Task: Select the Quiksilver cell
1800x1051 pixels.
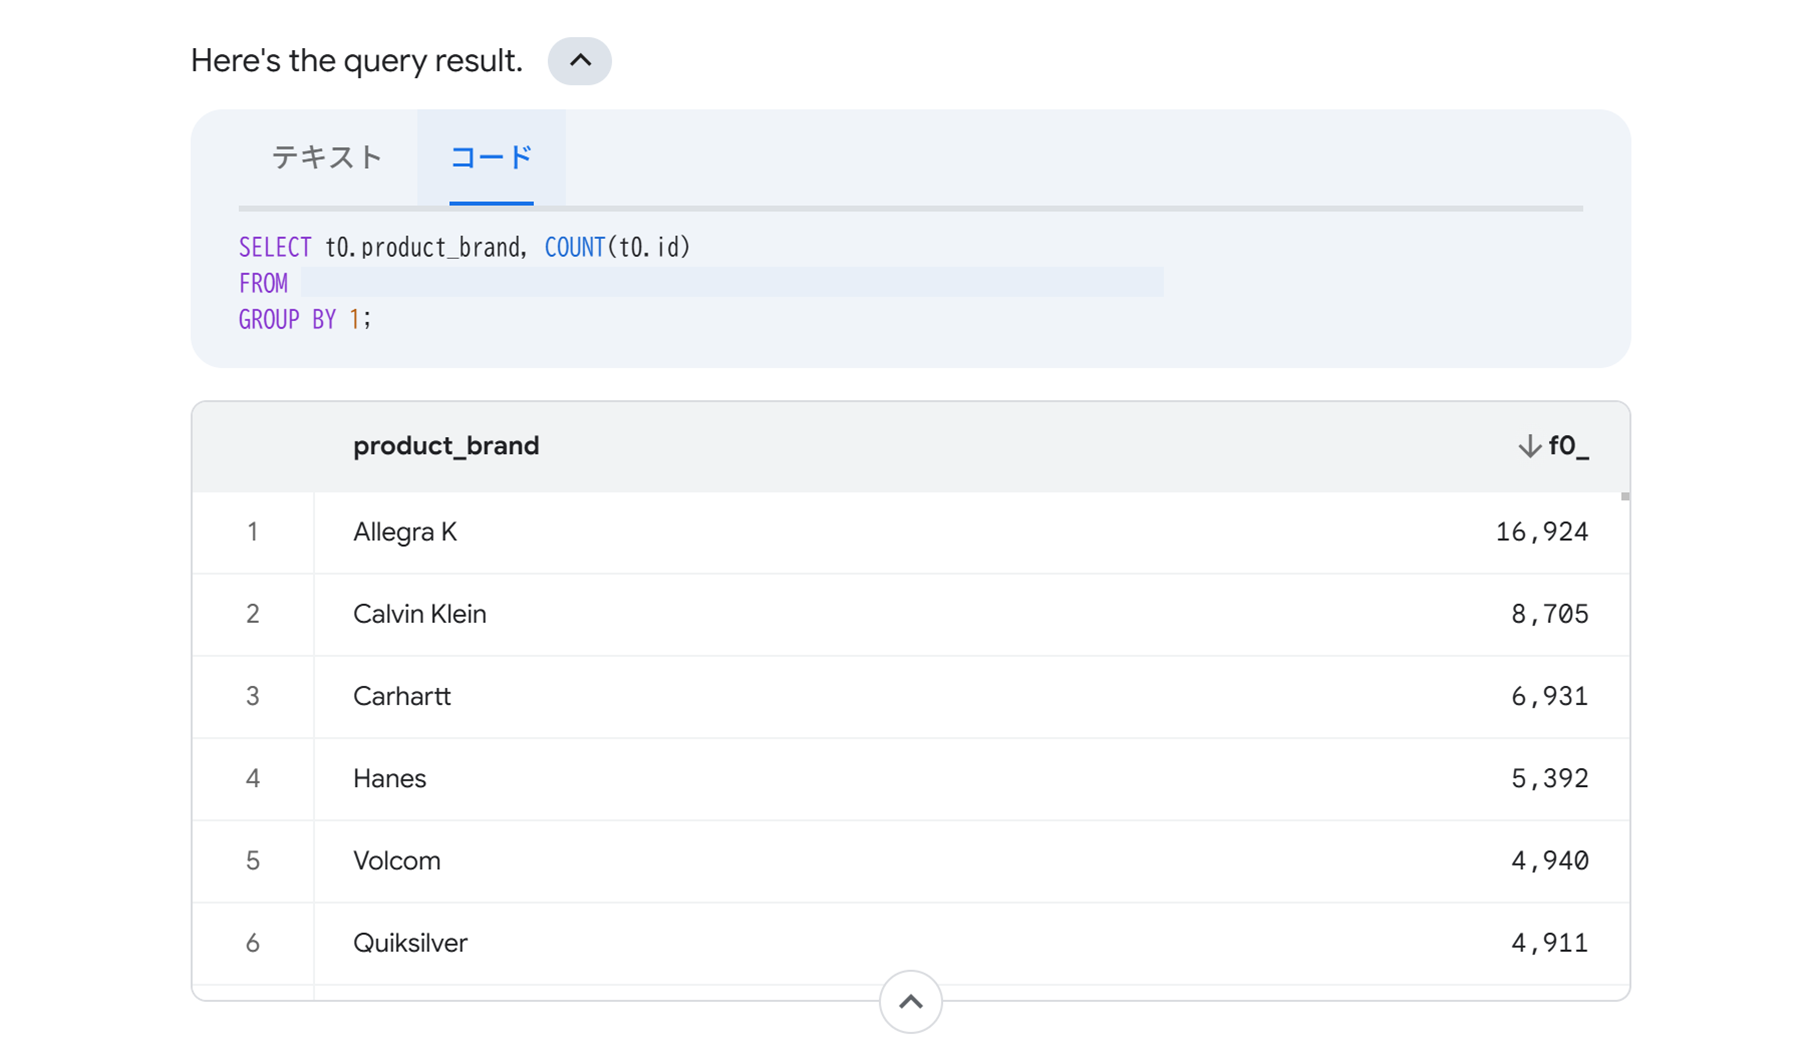Action: coord(410,943)
